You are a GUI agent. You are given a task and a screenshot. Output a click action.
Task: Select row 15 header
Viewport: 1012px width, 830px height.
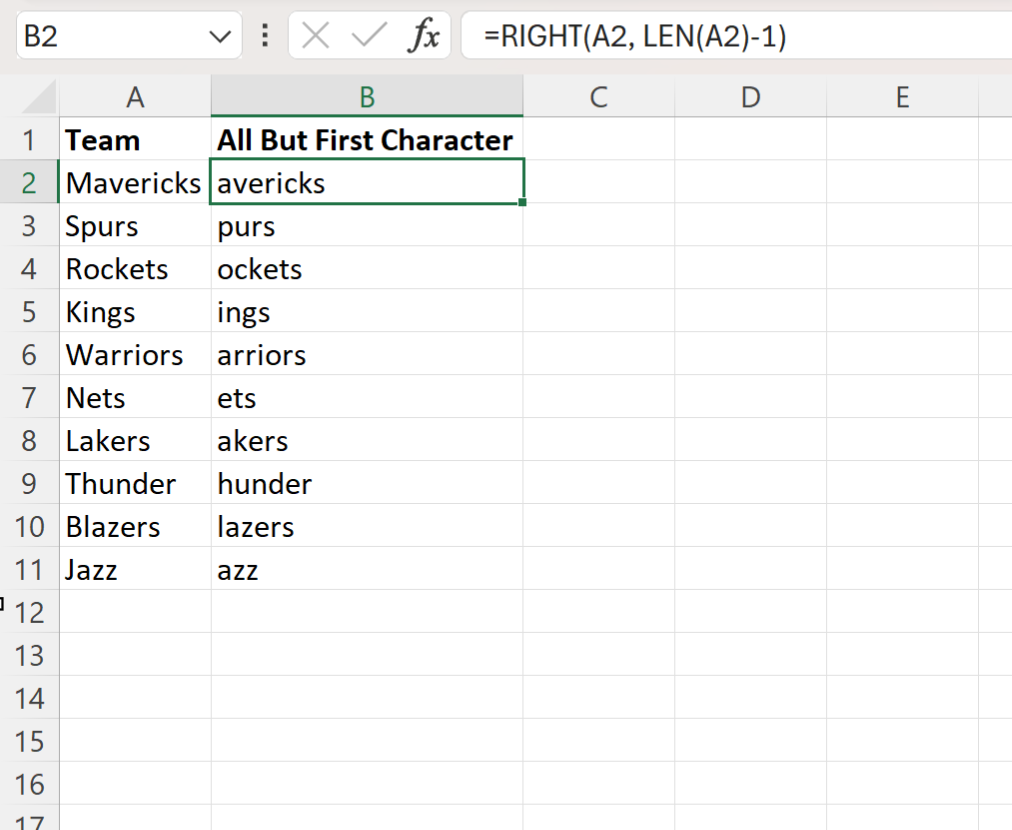[x=29, y=741]
